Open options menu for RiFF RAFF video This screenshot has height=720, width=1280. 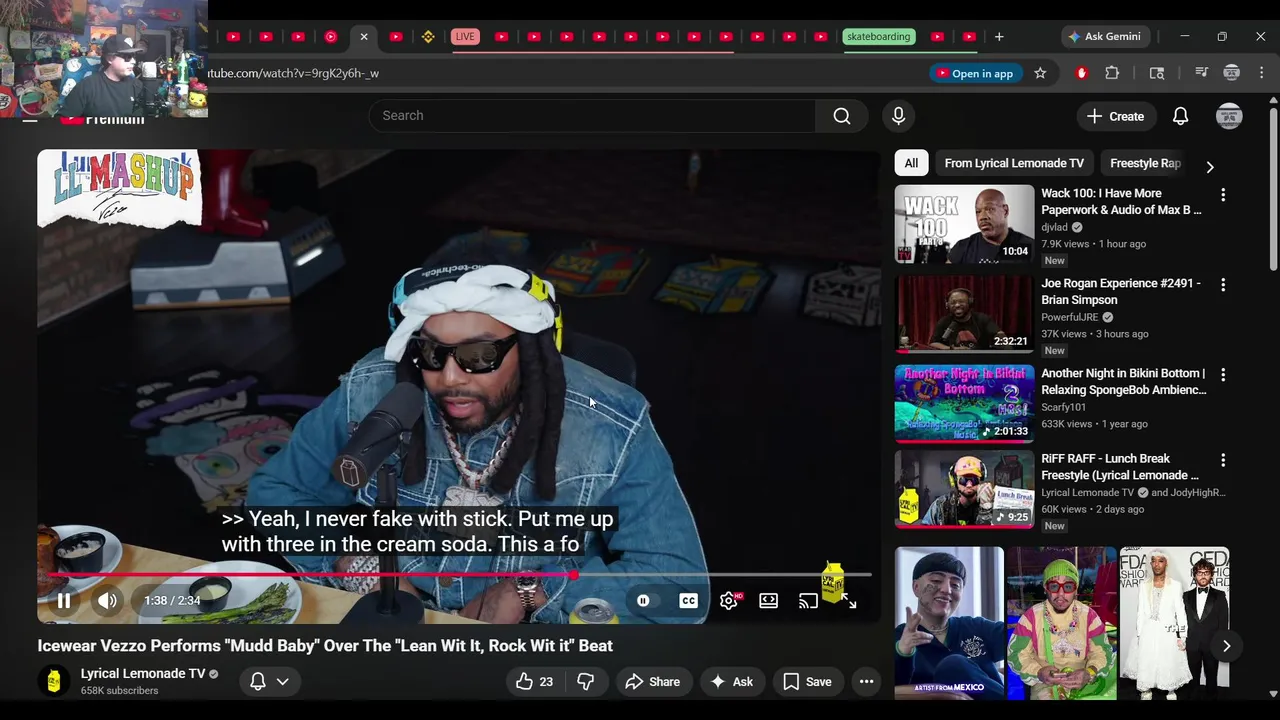[x=1222, y=461]
